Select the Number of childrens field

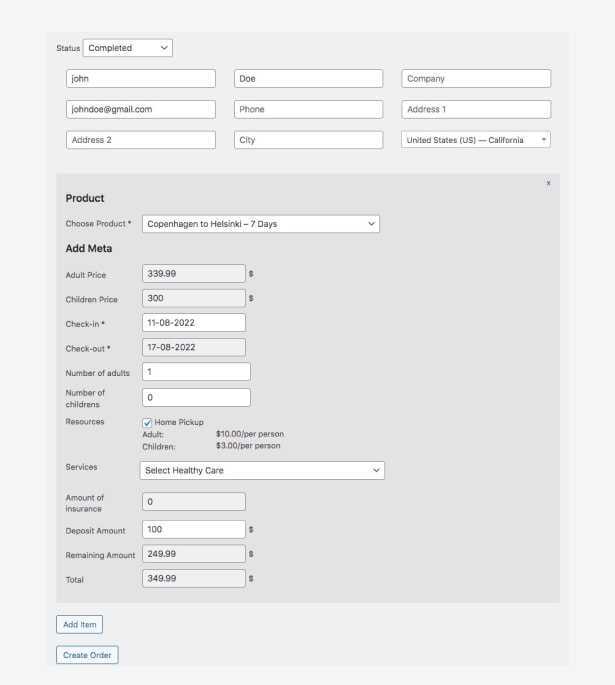(x=197, y=398)
